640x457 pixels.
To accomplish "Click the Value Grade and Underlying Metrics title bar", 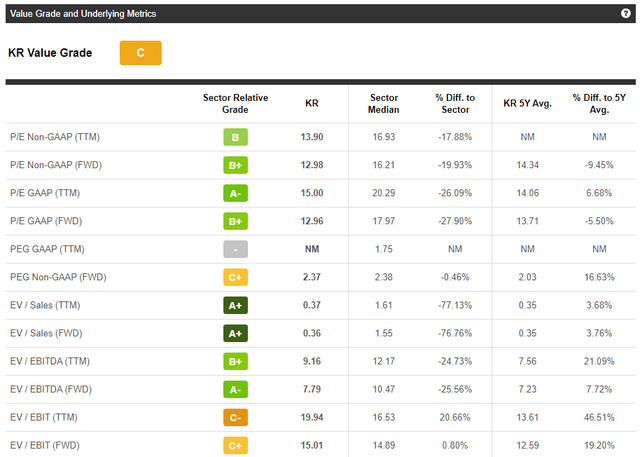I will click(84, 14).
